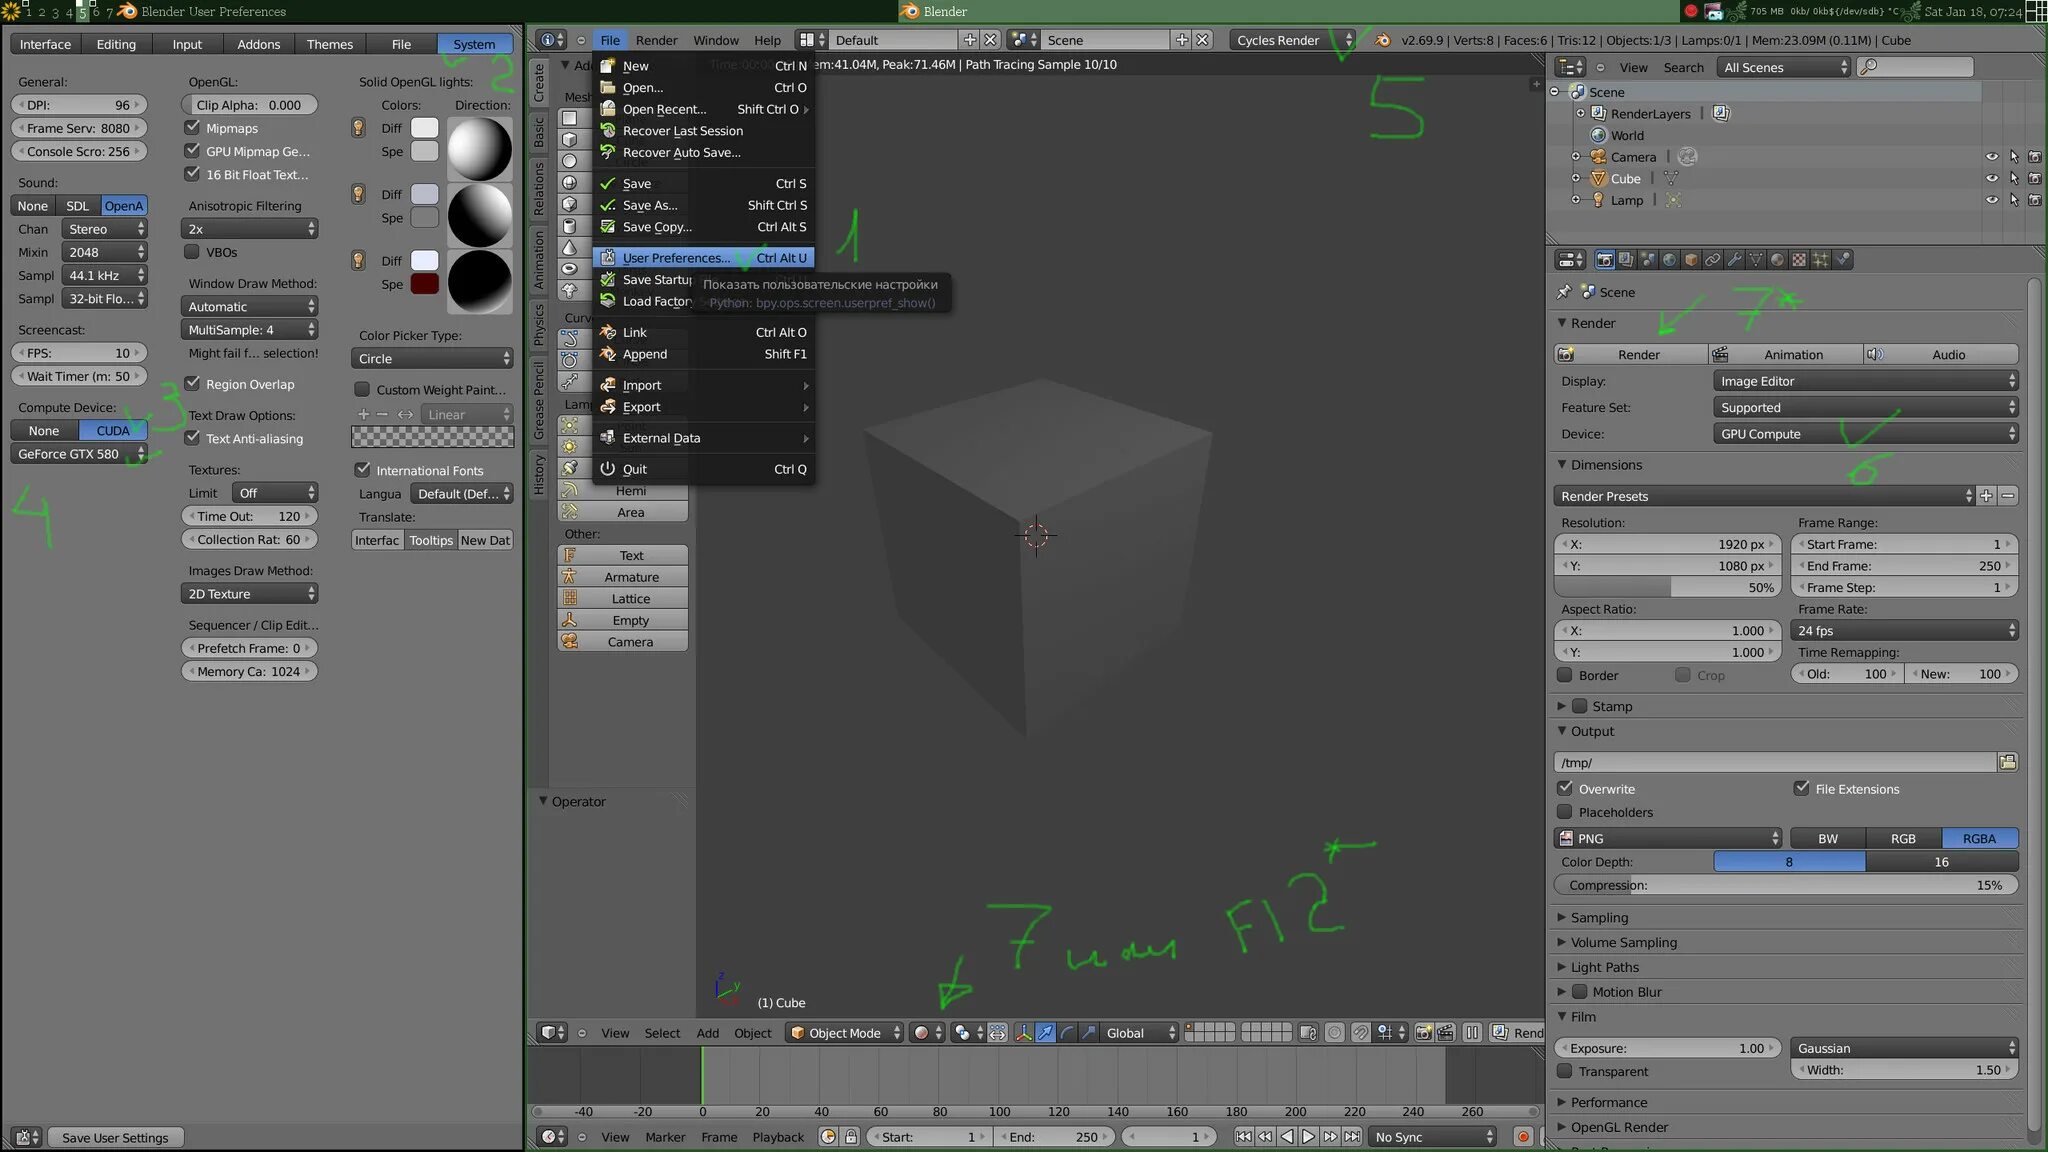Image resolution: width=2048 pixels, height=1152 pixels.
Task: Click the pin icon beside Scene
Action: pos(1564,292)
